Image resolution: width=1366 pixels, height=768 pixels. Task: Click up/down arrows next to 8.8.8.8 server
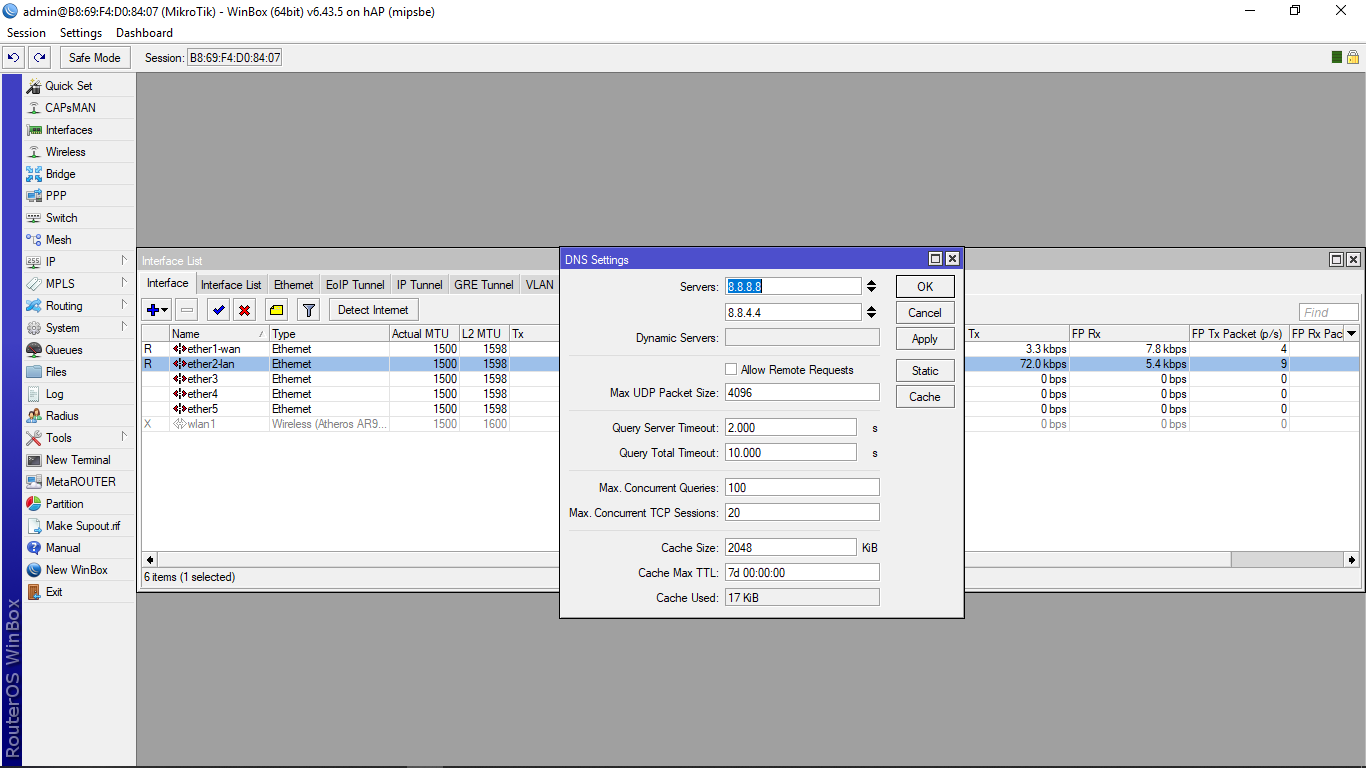tap(872, 287)
